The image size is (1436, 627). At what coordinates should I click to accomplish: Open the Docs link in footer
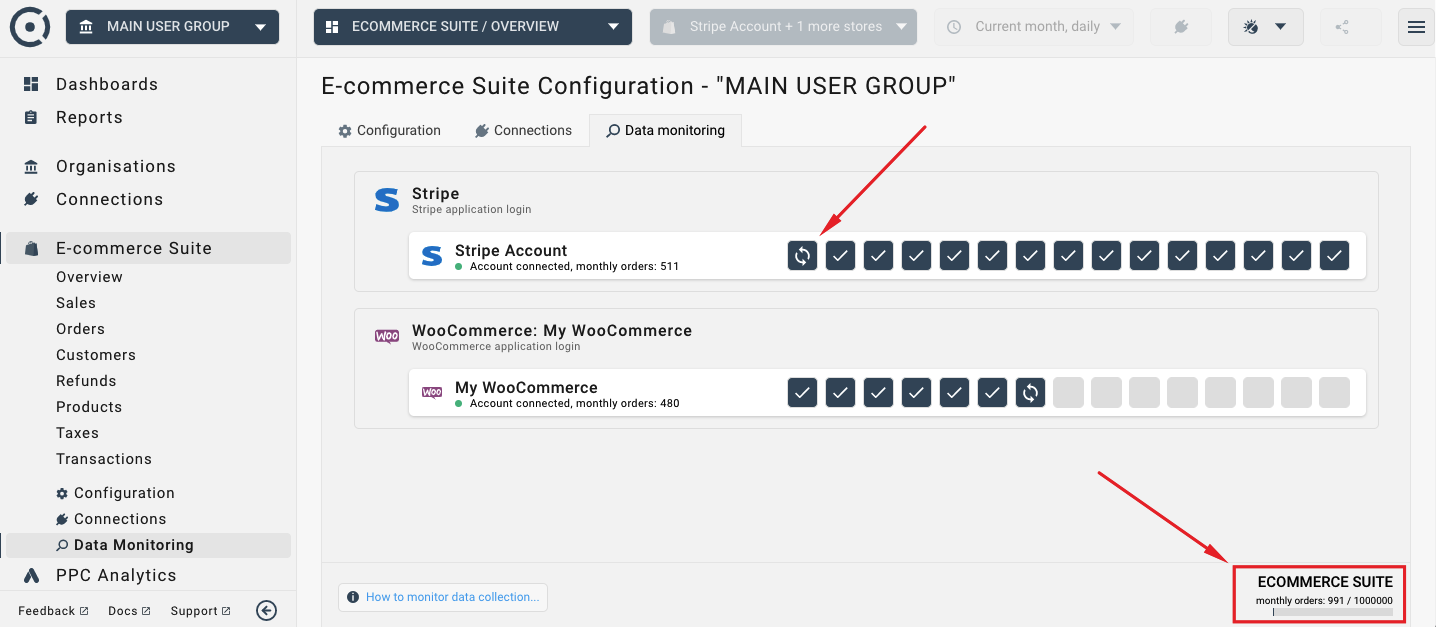(x=129, y=611)
